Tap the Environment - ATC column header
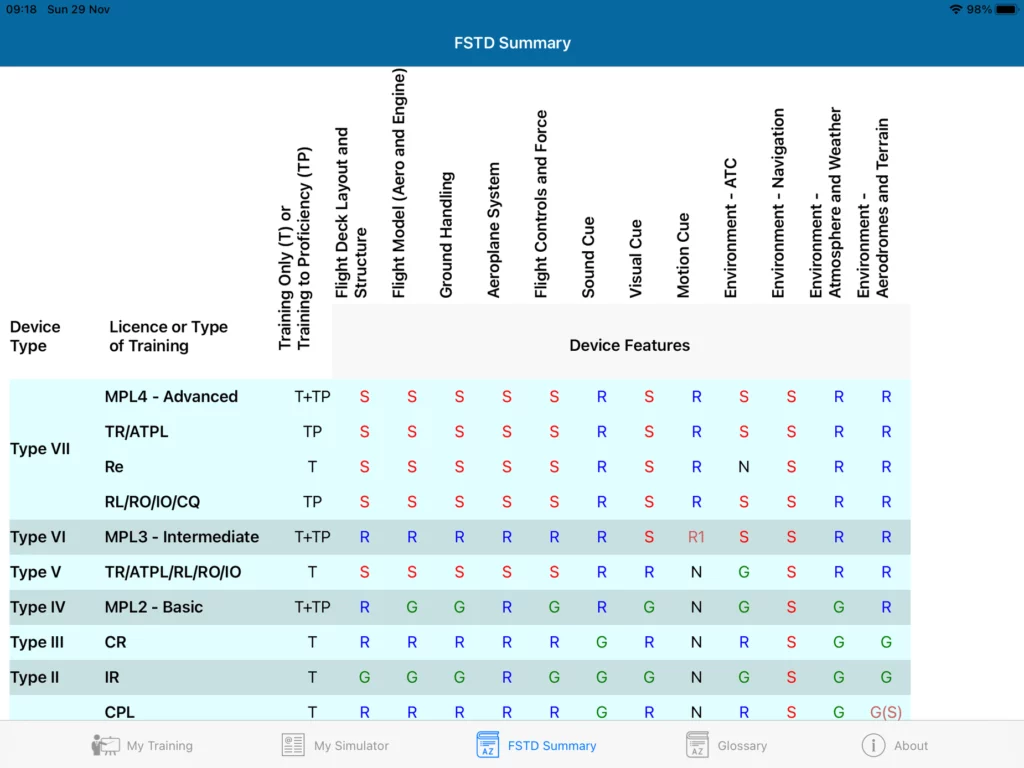Screen dimensions: 1024x768 click(x=731, y=228)
